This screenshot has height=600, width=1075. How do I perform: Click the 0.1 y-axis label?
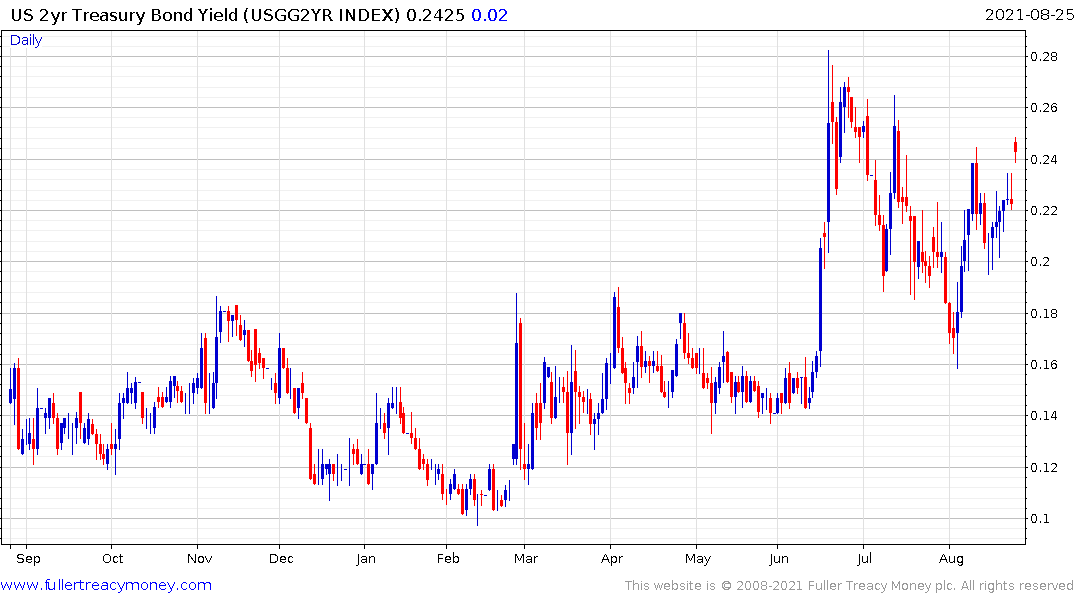[x=1040, y=518]
